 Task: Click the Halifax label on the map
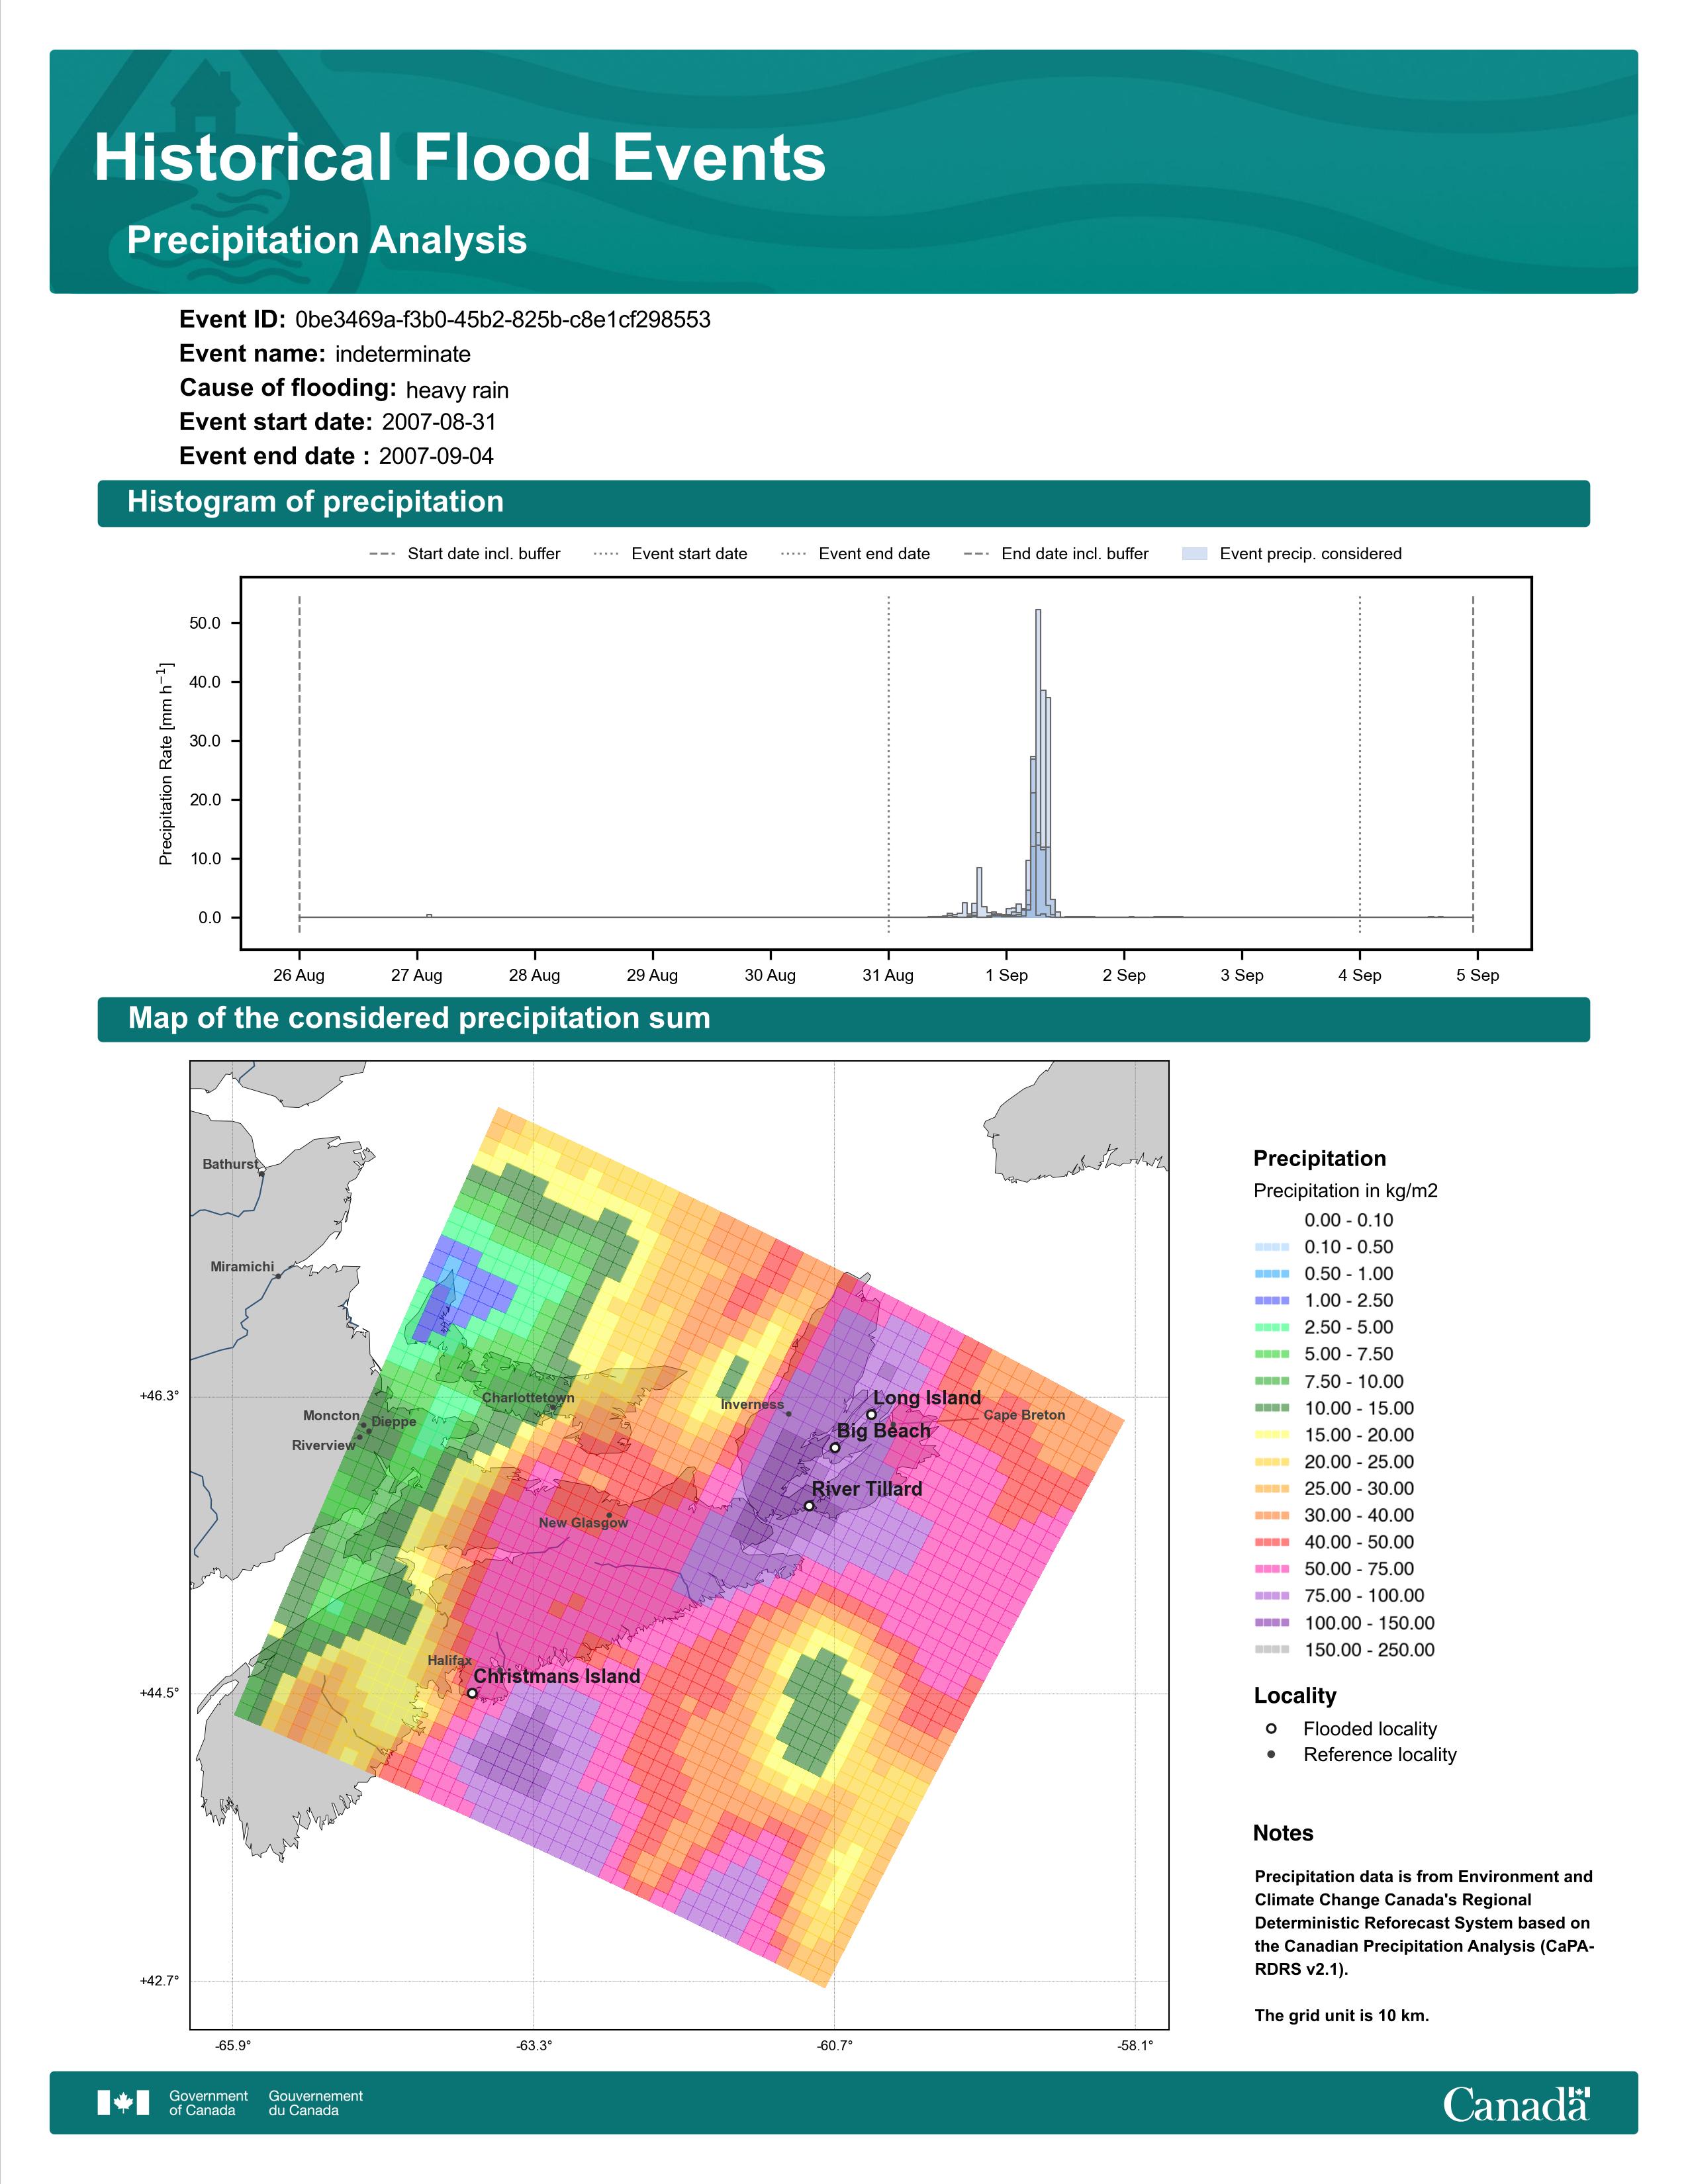pos(450,1660)
